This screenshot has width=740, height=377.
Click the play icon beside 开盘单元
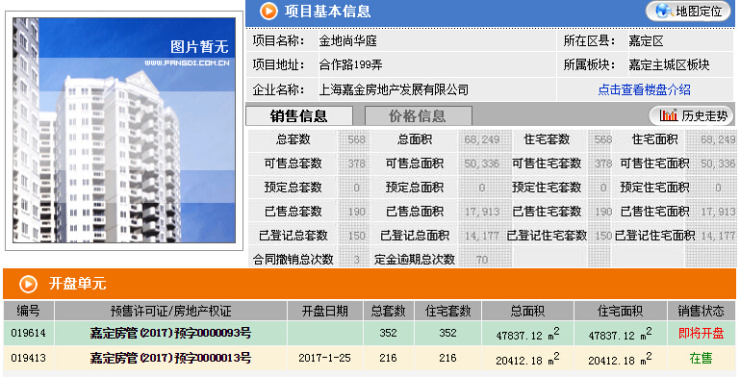tap(28, 284)
